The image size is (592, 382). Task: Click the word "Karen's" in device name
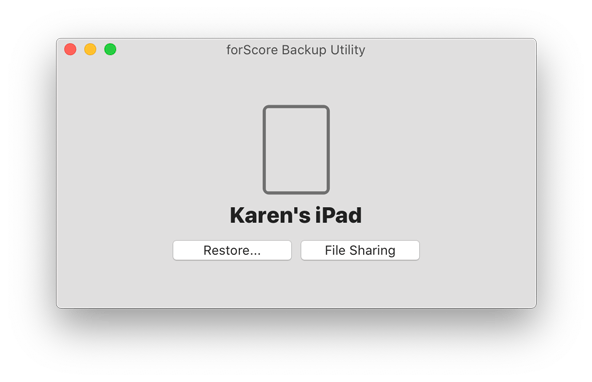tap(270, 215)
